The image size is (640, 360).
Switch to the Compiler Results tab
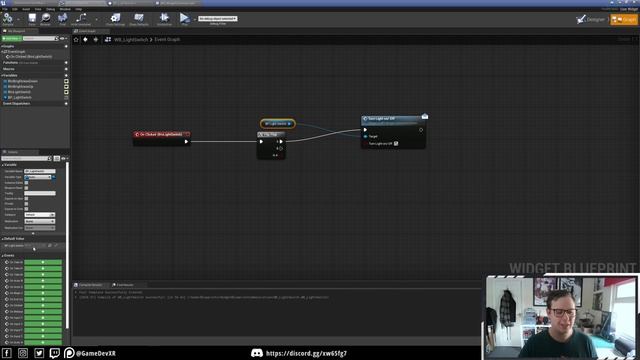(x=91, y=285)
